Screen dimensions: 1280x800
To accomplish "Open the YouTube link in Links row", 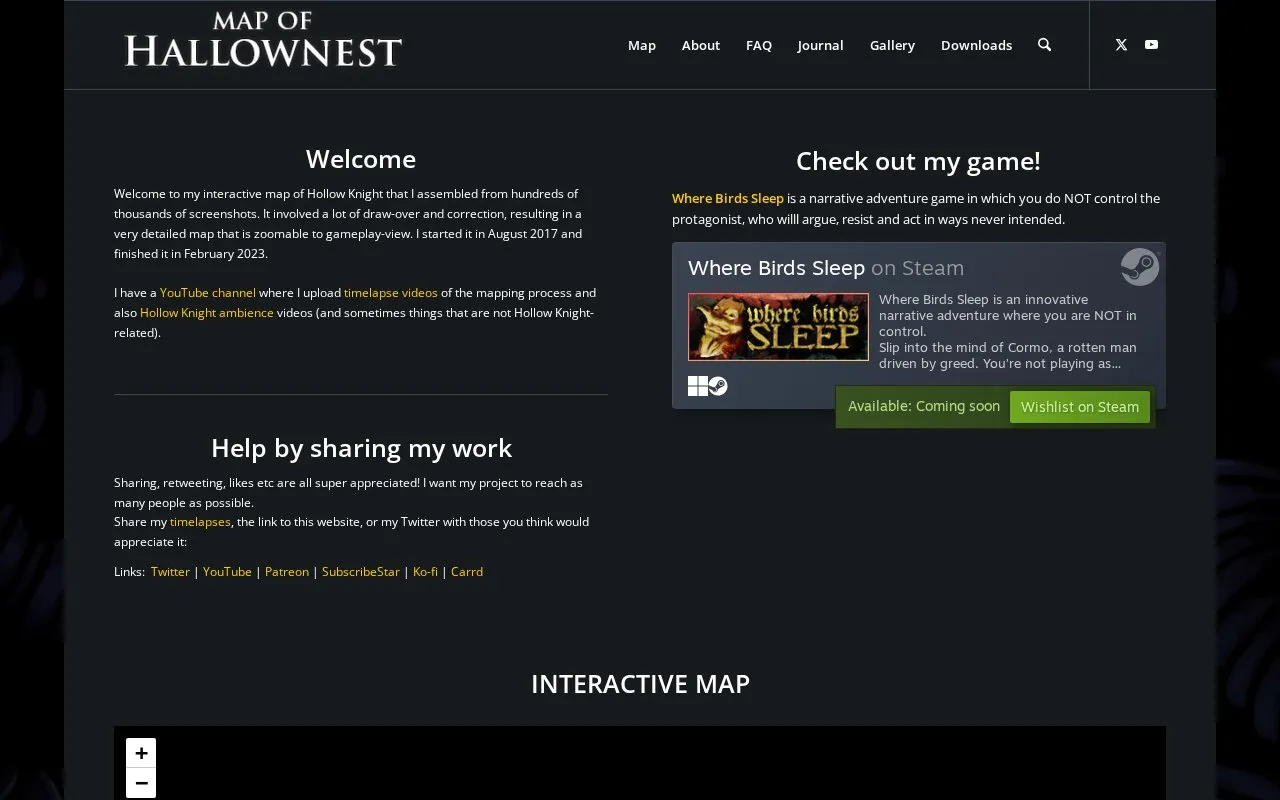I will 227,572.
